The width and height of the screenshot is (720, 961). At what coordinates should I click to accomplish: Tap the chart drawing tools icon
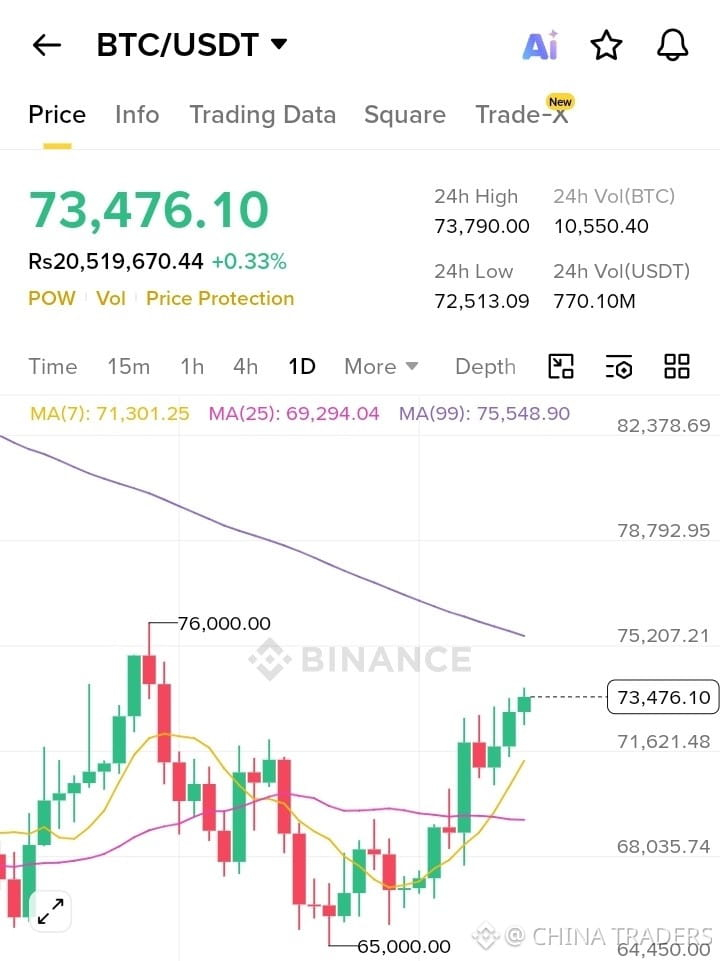click(x=560, y=367)
